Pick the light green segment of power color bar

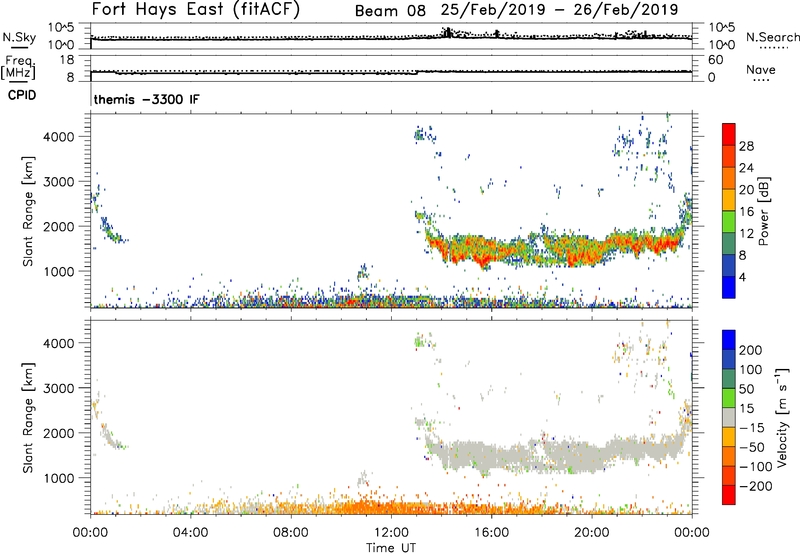(x=729, y=222)
